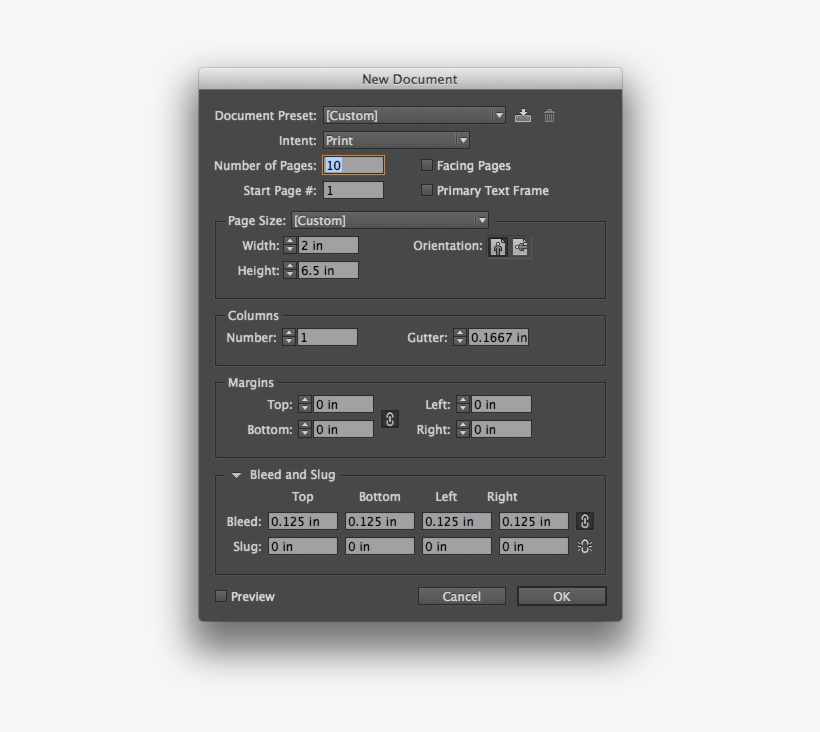The height and width of the screenshot is (732, 820).
Task: Delete the selected document preset
Action: pyautogui.click(x=549, y=115)
